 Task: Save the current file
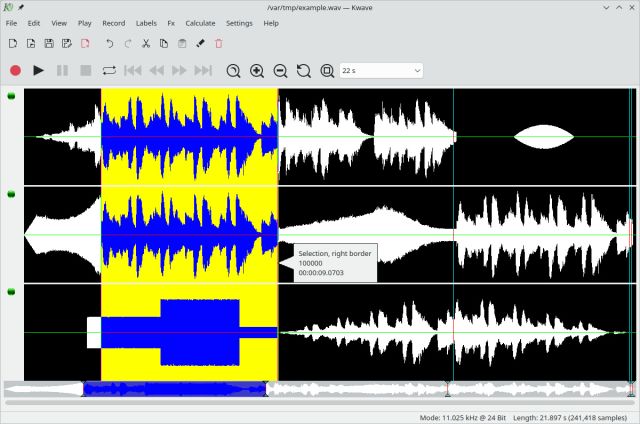click(49, 43)
